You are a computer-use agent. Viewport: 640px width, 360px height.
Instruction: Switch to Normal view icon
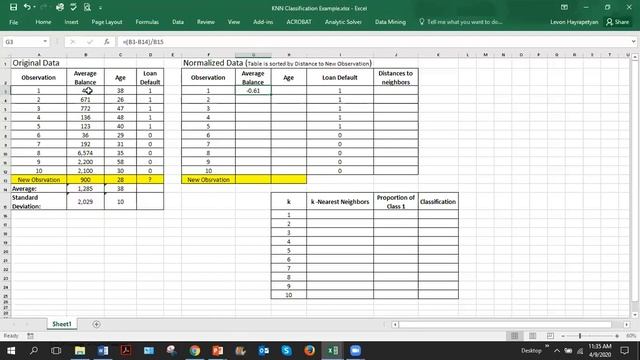click(x=514, y=336)
